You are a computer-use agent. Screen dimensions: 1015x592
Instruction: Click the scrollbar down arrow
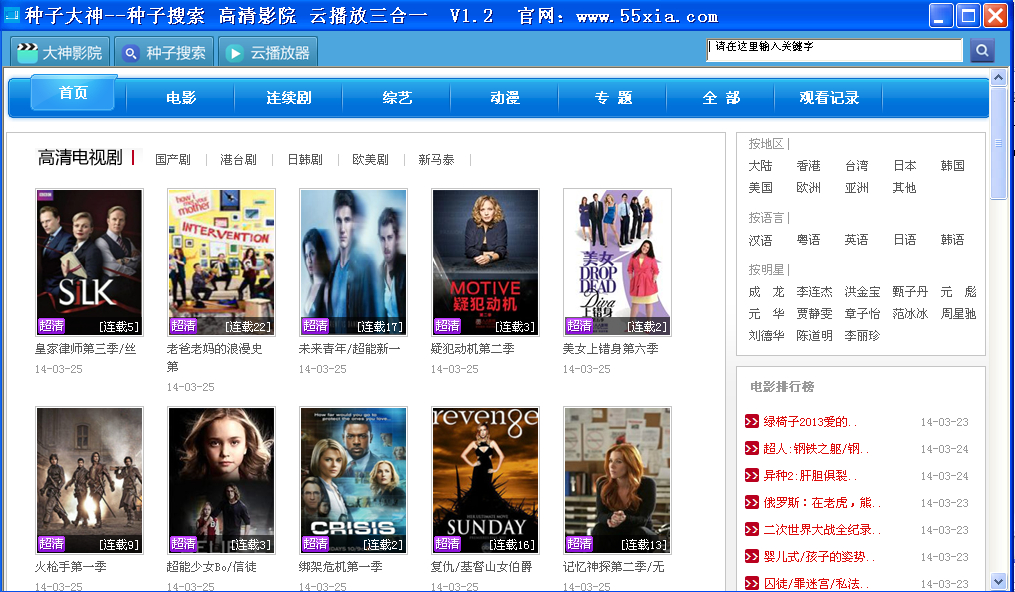(998, 580)
